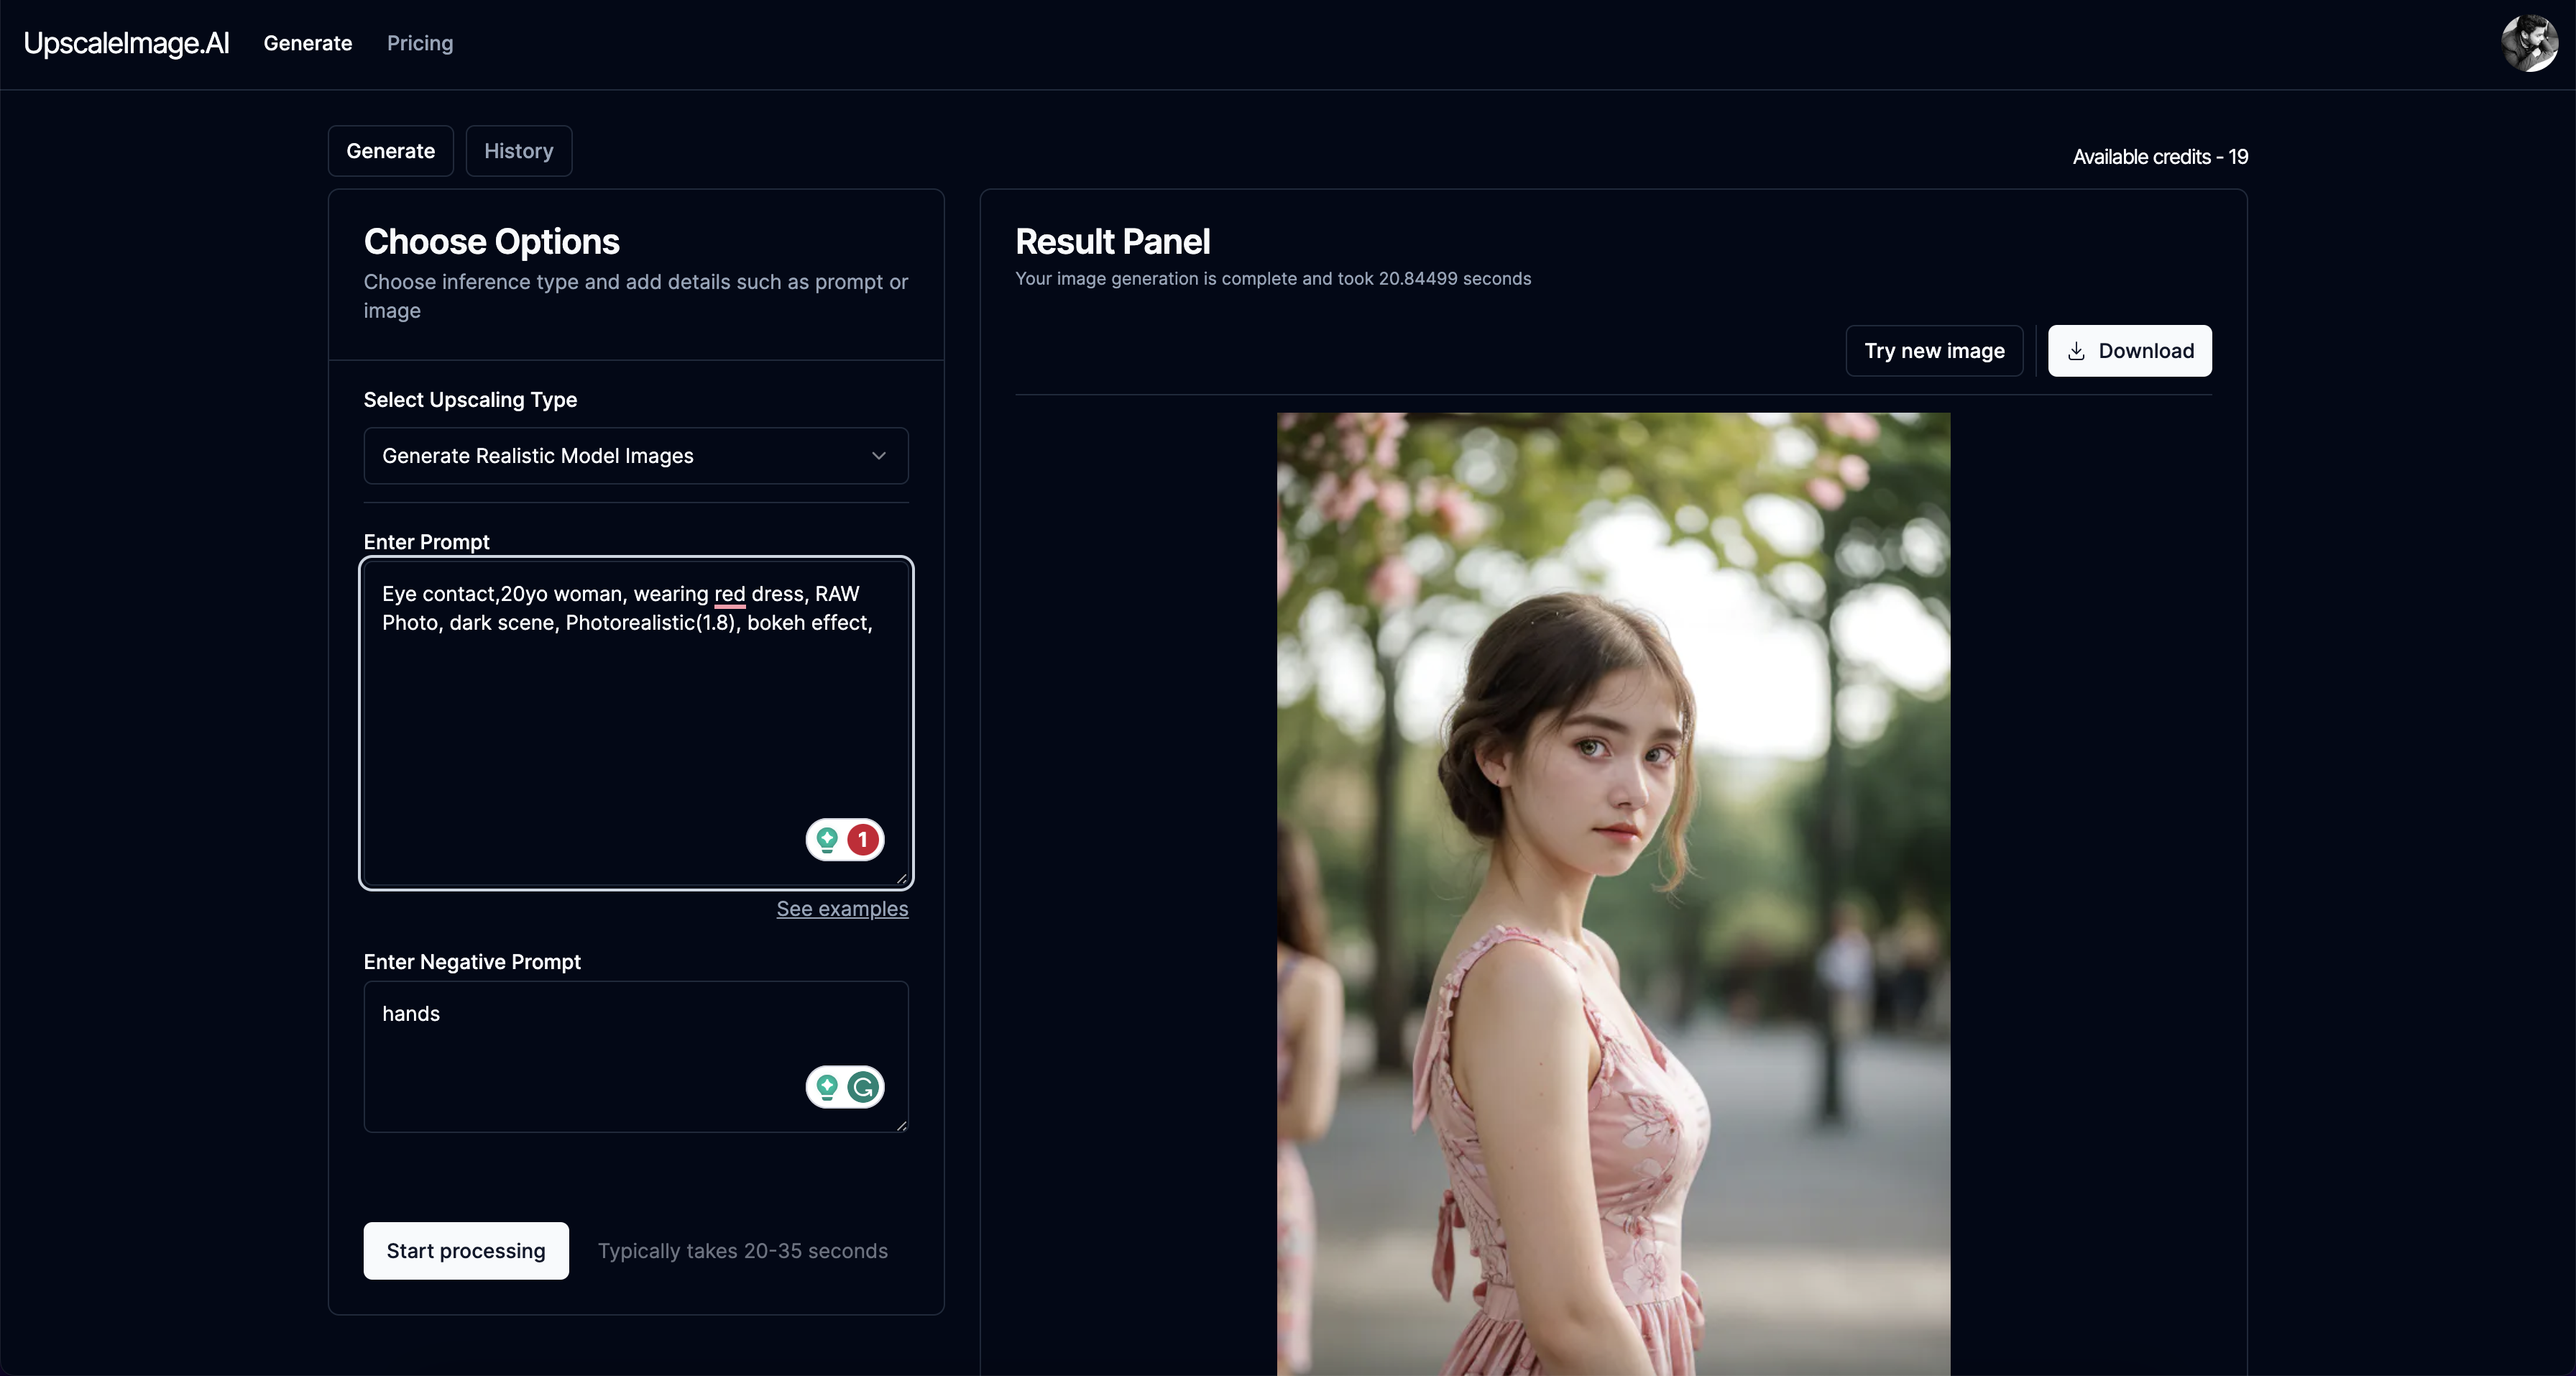The height and width of the screenshot is (1376, 2576).
Task: Click the generated woman portrait image
Action: click(x=1612, y=893)
